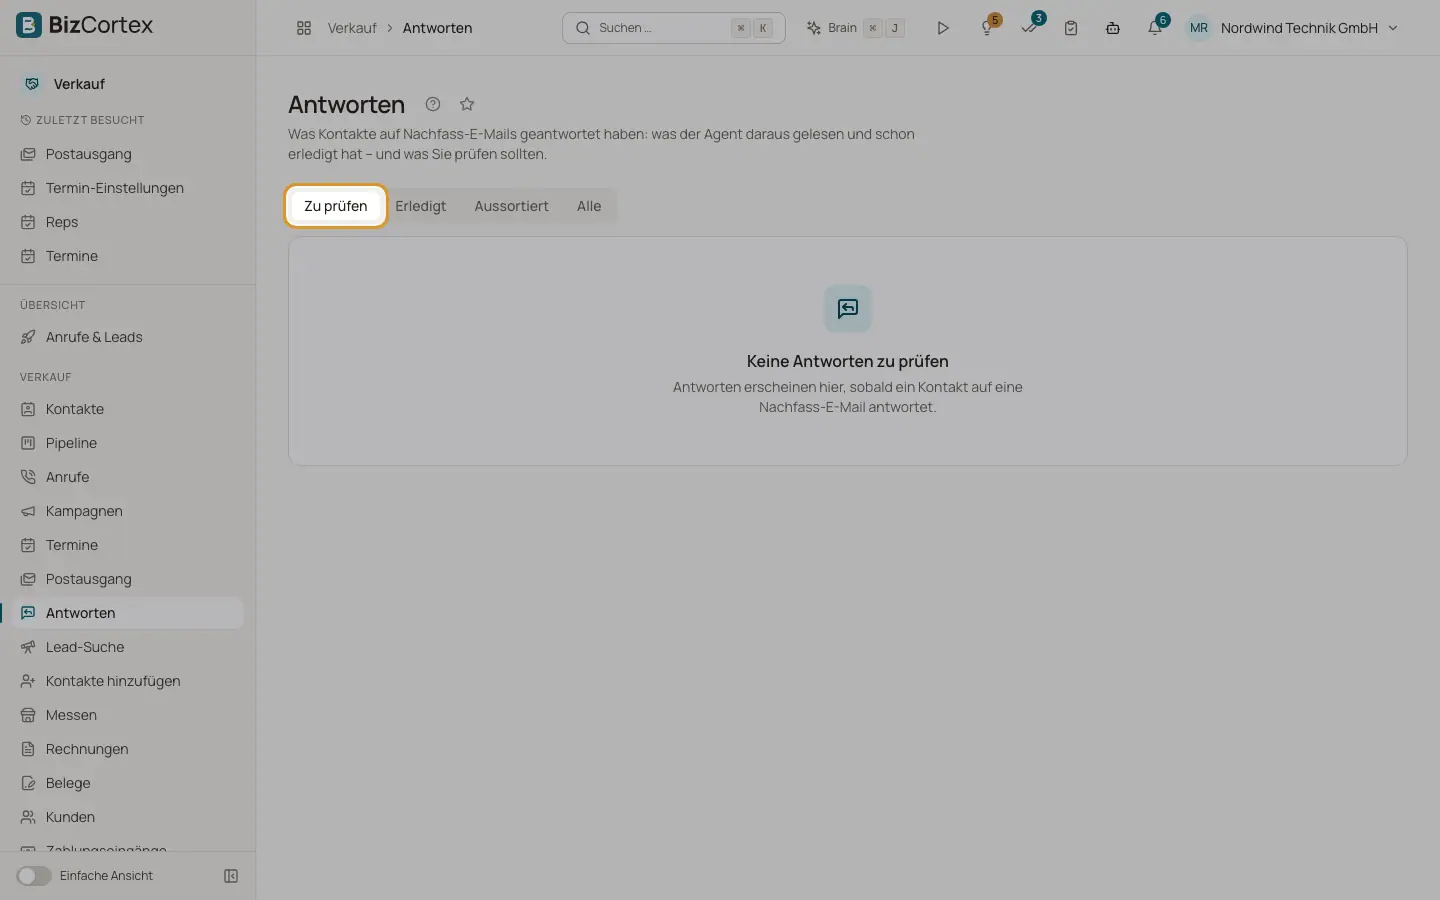This screenshot has width=1440, height=900.
Task: Click the MR user avatar
Action: [1199, 28]
